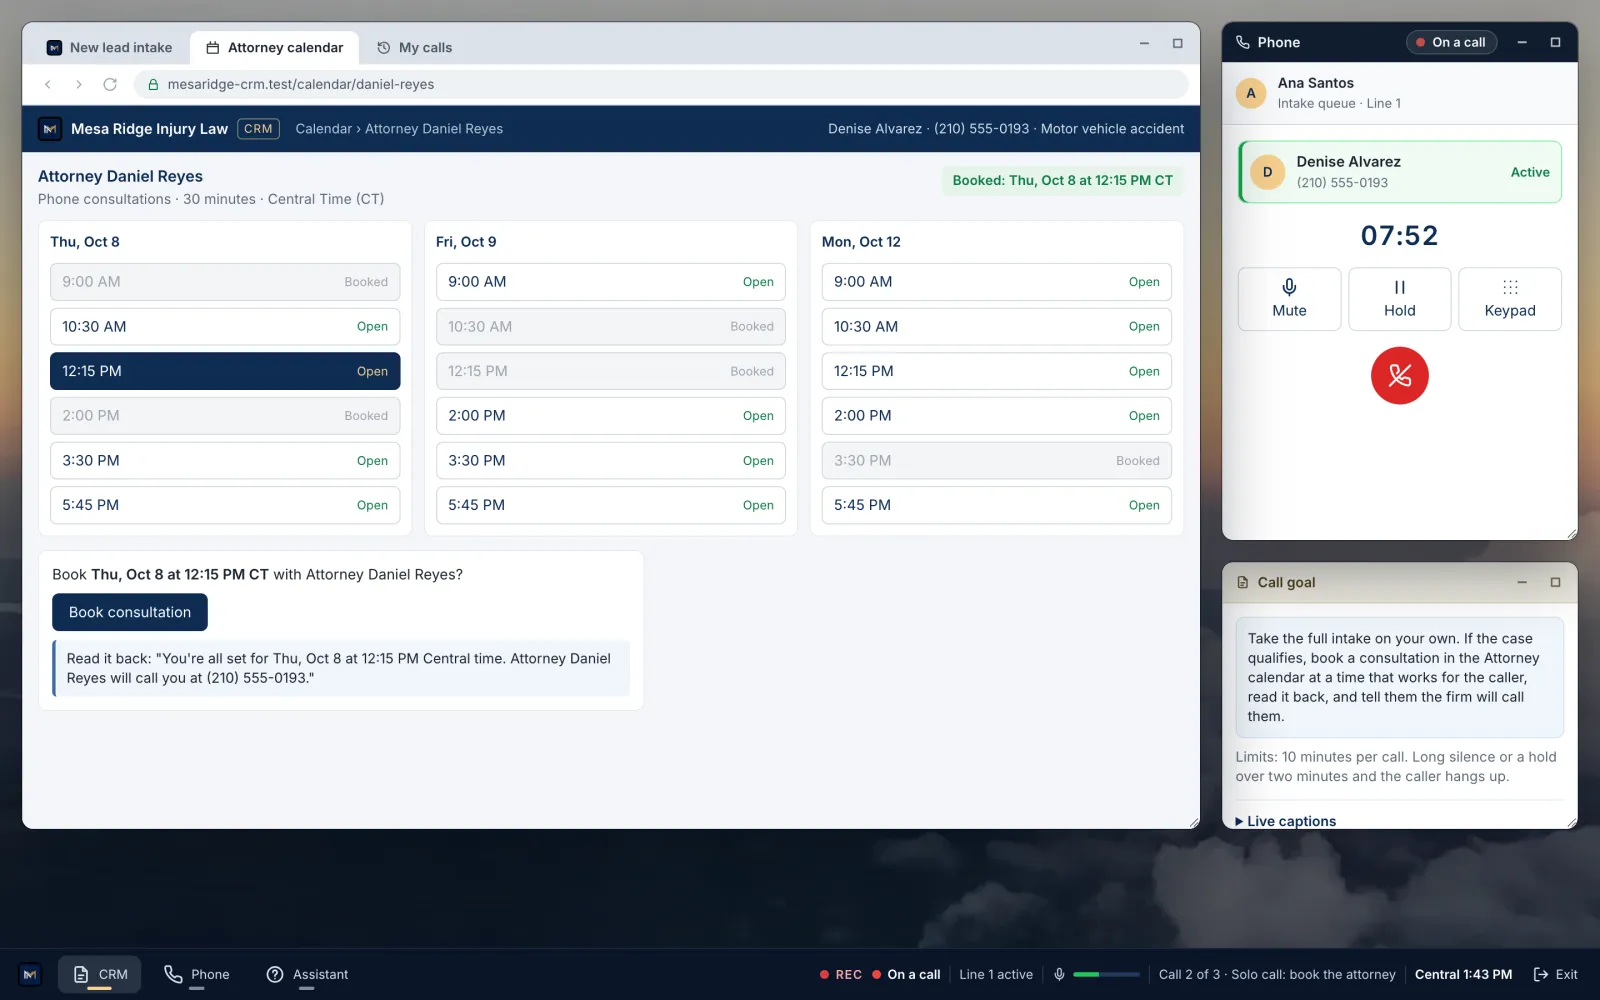Click the Read it back script note
1600x1000 pixels.
341,668
